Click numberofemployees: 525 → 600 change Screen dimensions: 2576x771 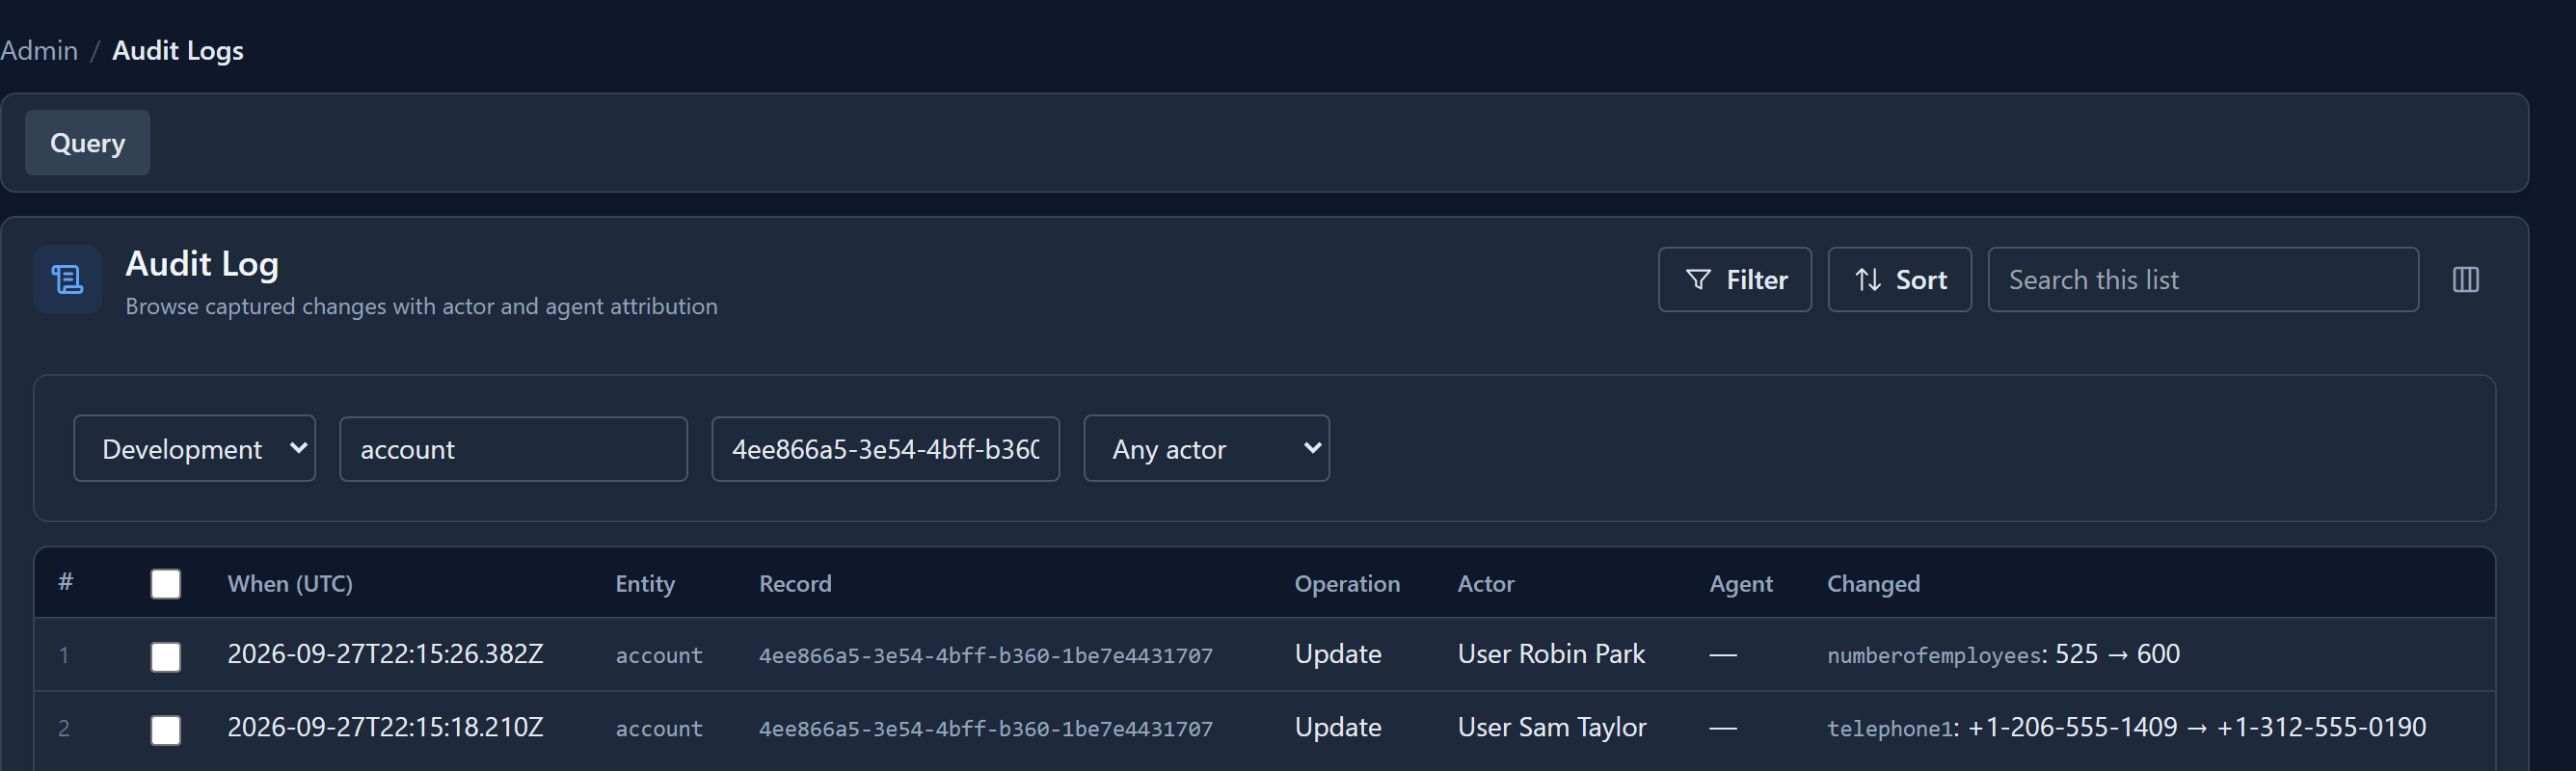(x=2003, y=654)
